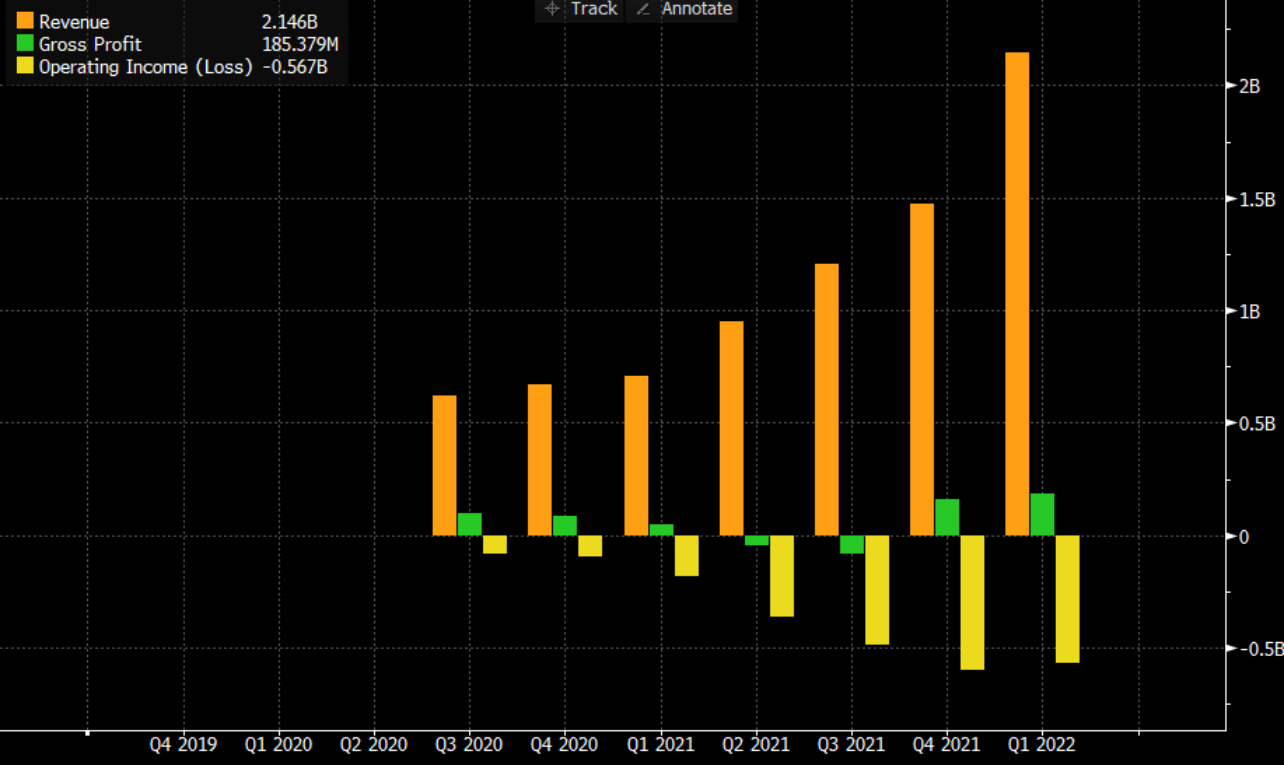Click the Q4 2020 orange revenue bar
This screenshot has height=765, width=1284.
click(x=540, y=460)
